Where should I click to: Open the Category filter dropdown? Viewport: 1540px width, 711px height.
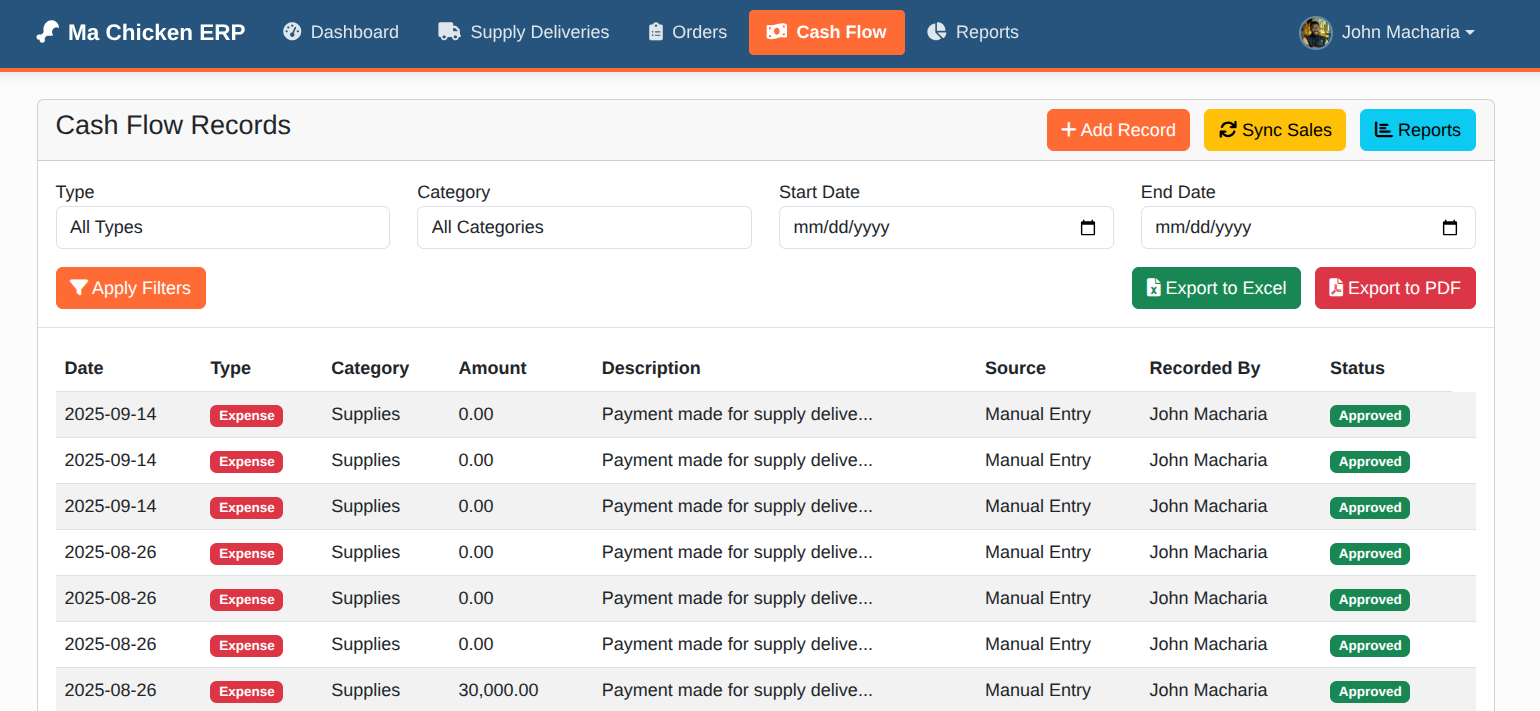[x=584, y=227]
